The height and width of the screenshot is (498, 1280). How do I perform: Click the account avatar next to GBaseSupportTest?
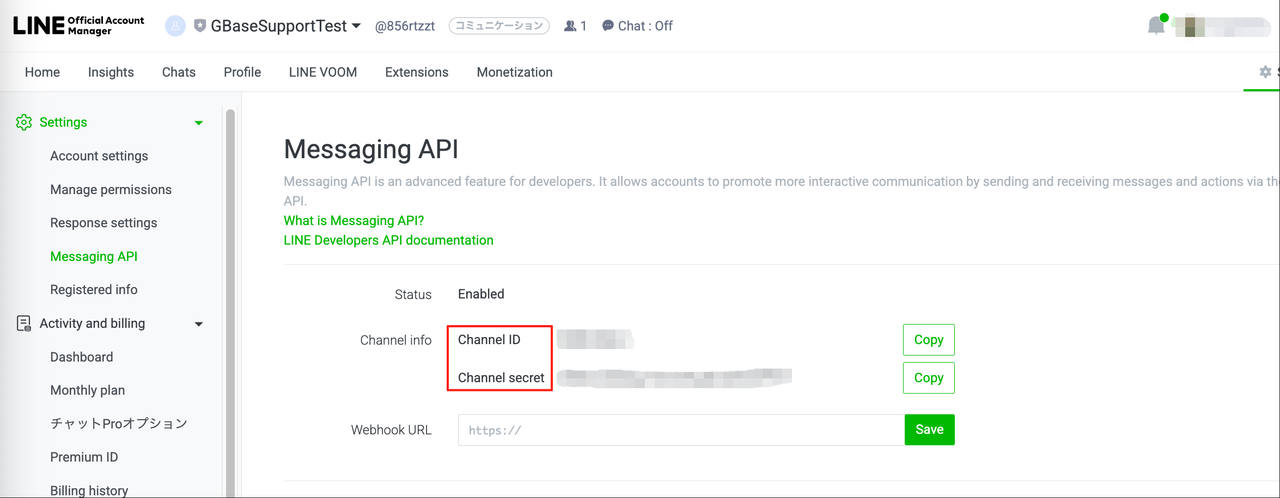click(175, 26)
